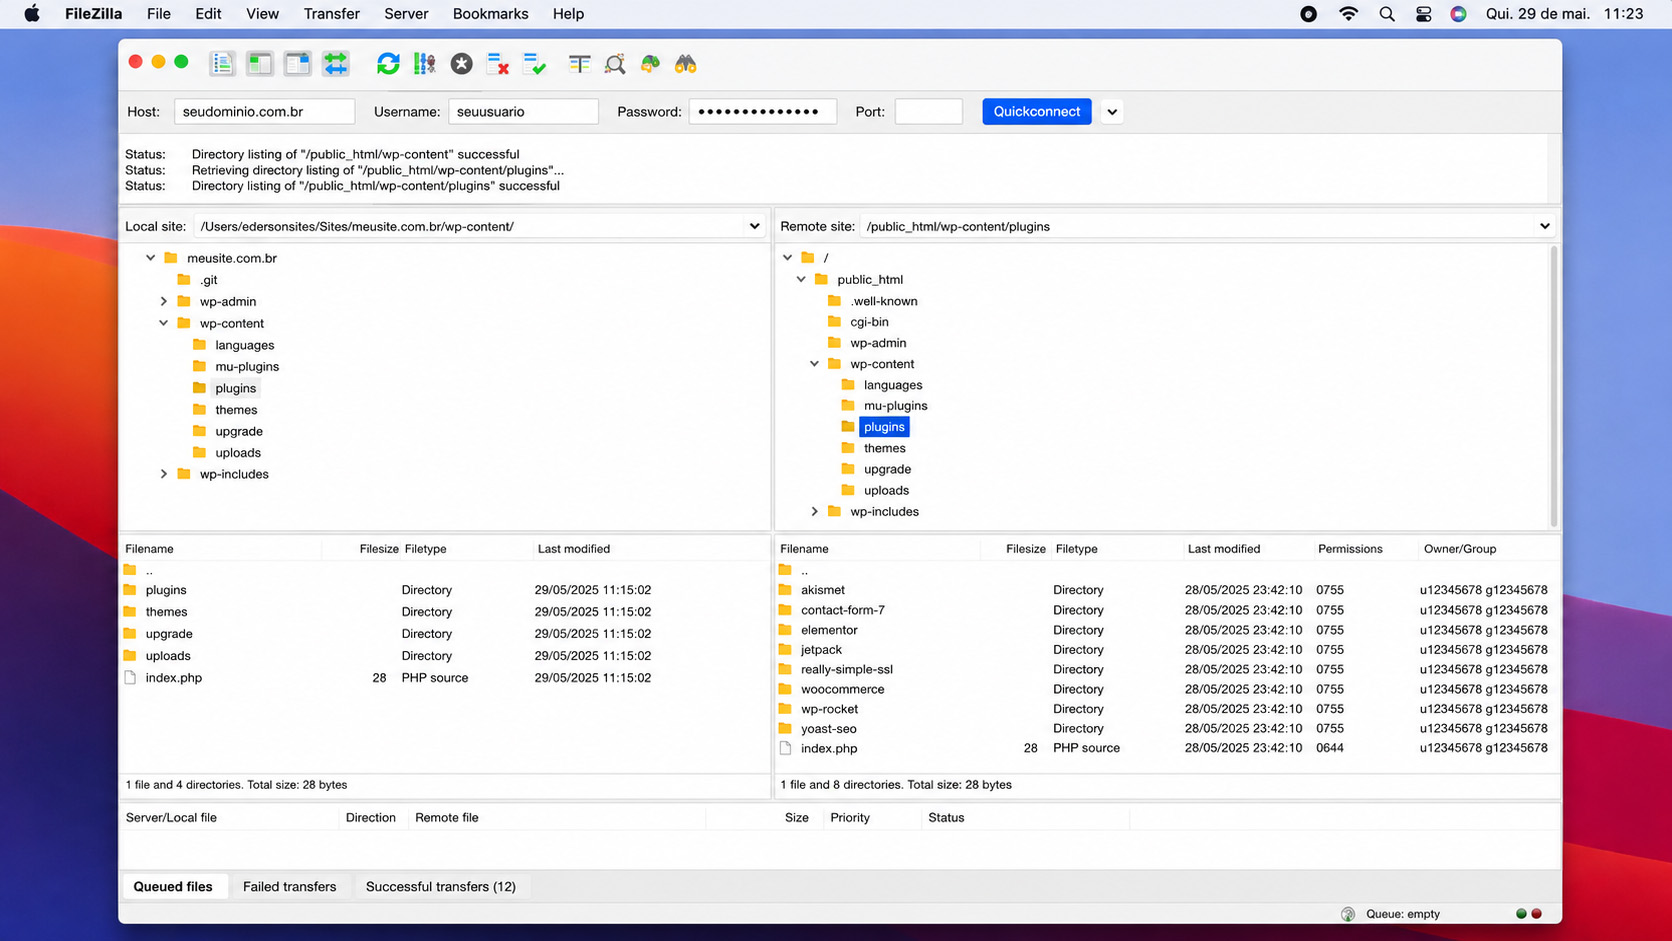Open the Quickconnect history dropdown arrow

(1112, 112)
